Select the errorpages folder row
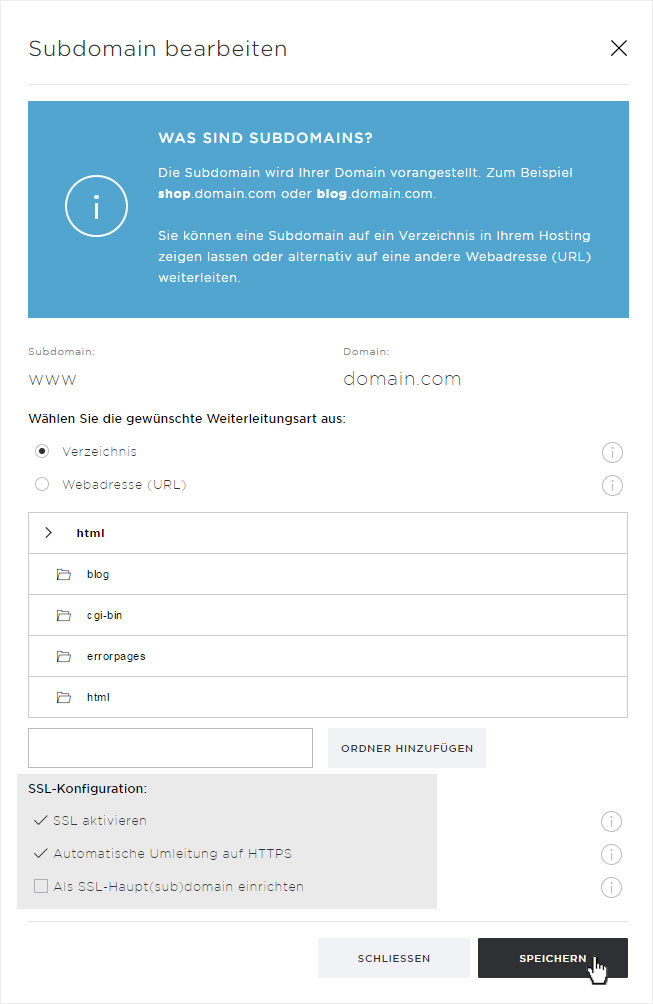Viewport: 653px width, 1004px height. [328, 656]
